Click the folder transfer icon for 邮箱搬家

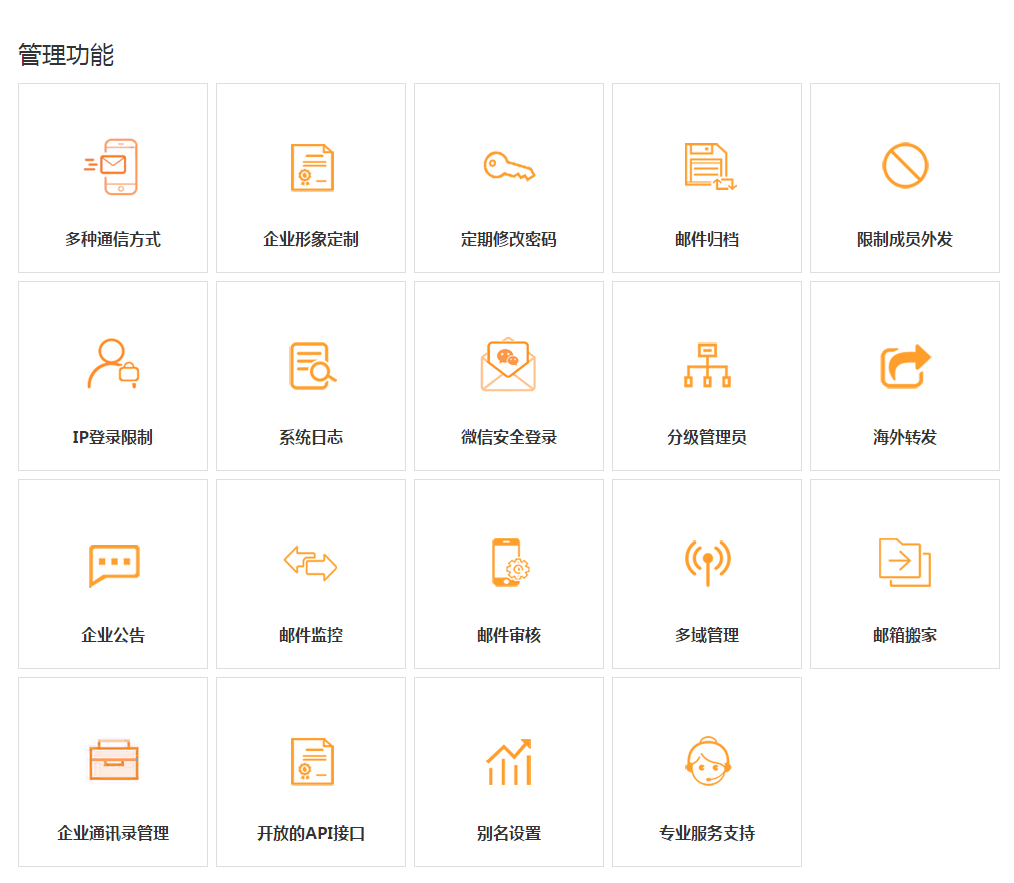pos(905,562)
